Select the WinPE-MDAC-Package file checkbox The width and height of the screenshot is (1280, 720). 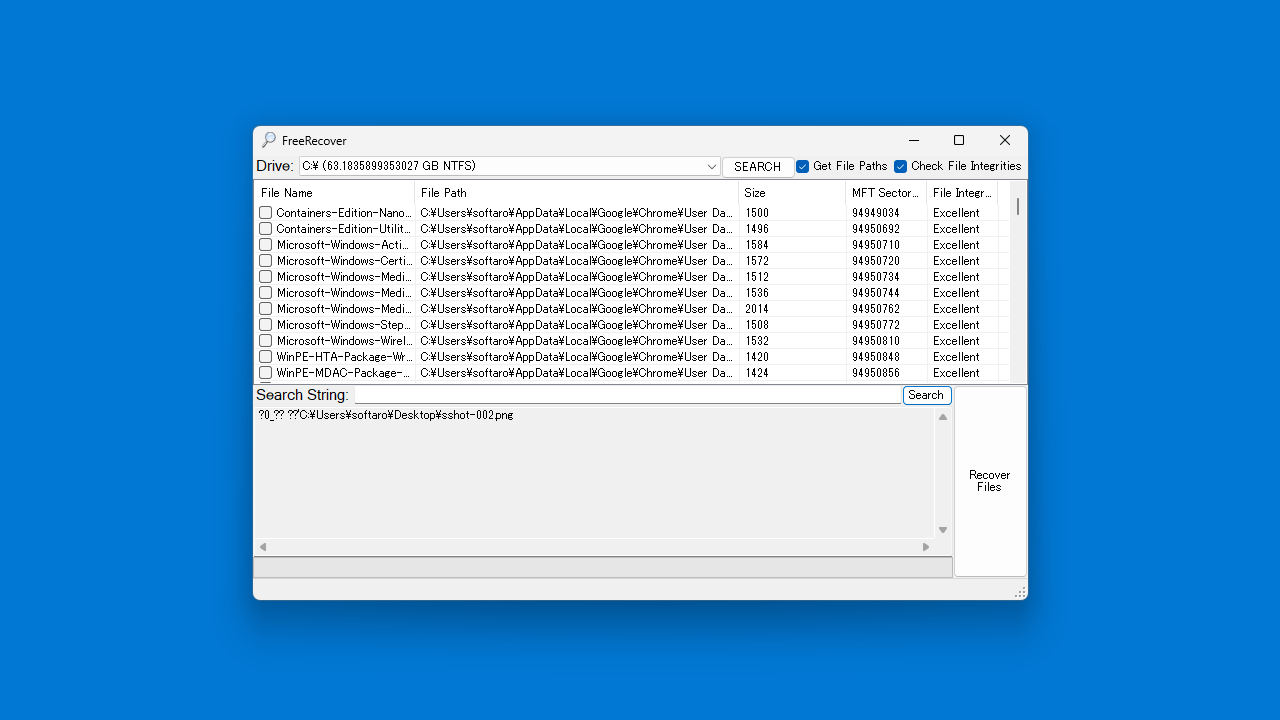point(266,373)
